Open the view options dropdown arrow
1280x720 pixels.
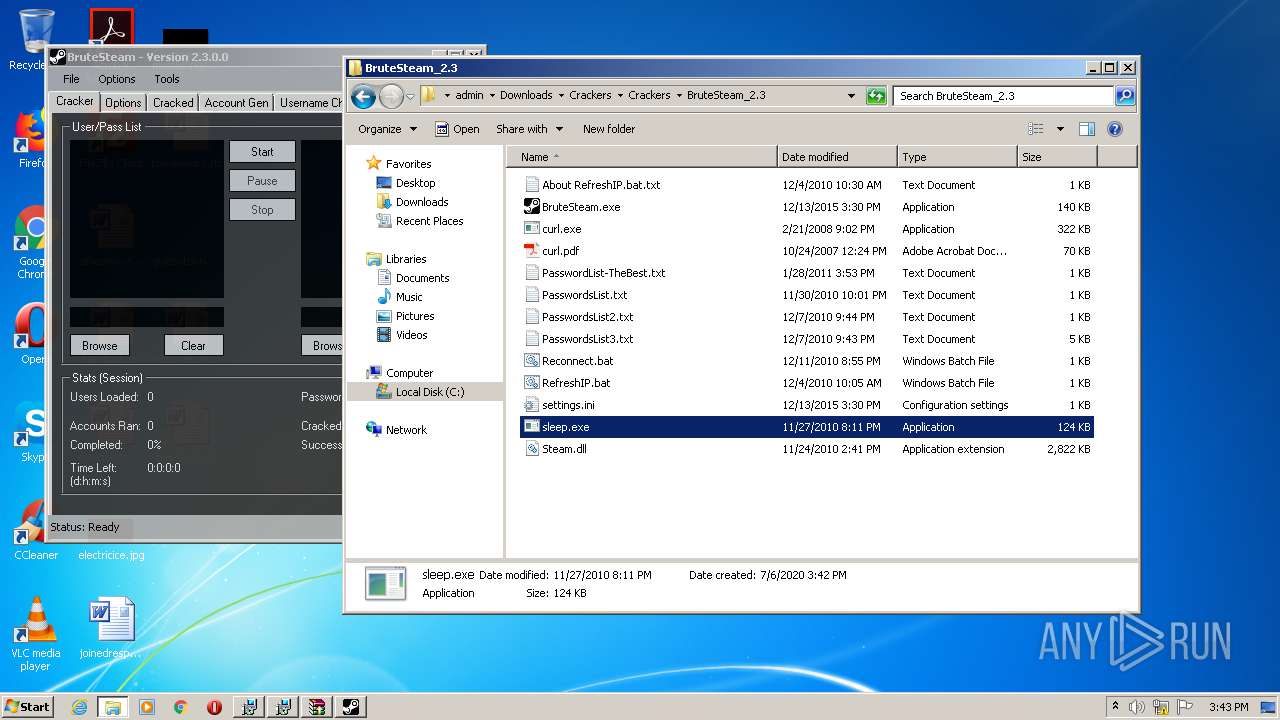pos(1060,129)
